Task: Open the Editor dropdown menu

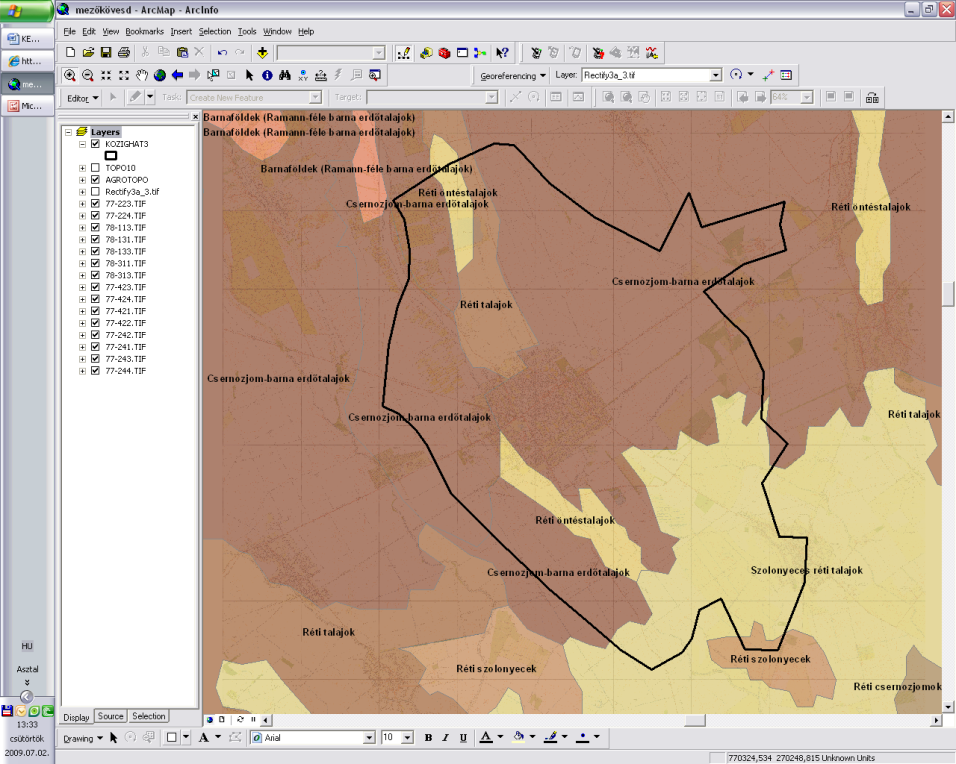Action: pyautogui.click(x=82, y=98)
